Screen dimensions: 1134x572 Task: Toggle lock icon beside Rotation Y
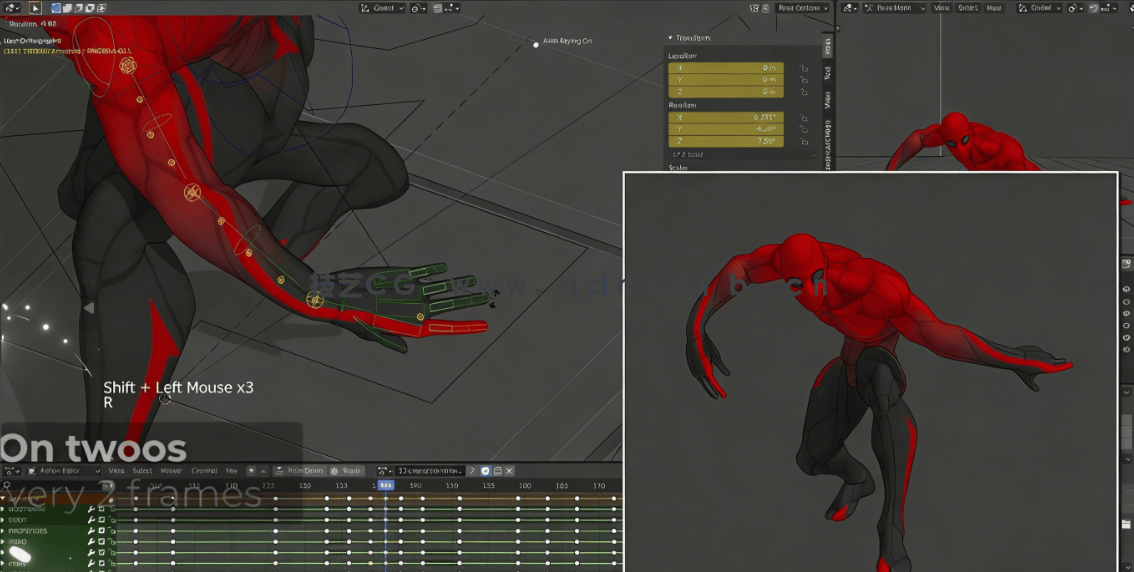803,129
